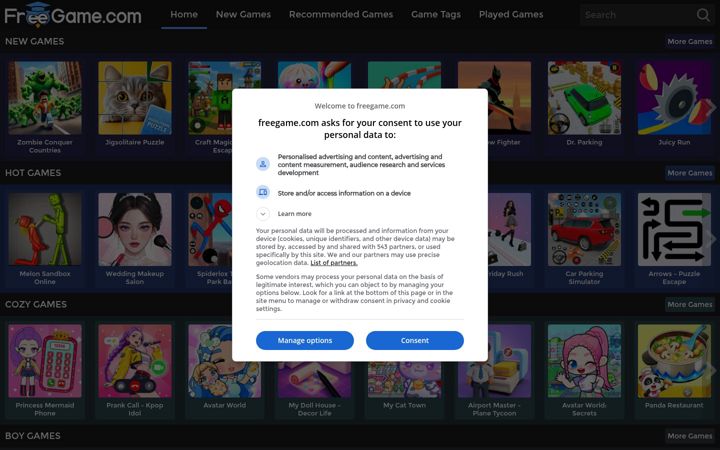Click the NEW GAMES section heading
720x450 pixels.
click(x=34, y=41)
